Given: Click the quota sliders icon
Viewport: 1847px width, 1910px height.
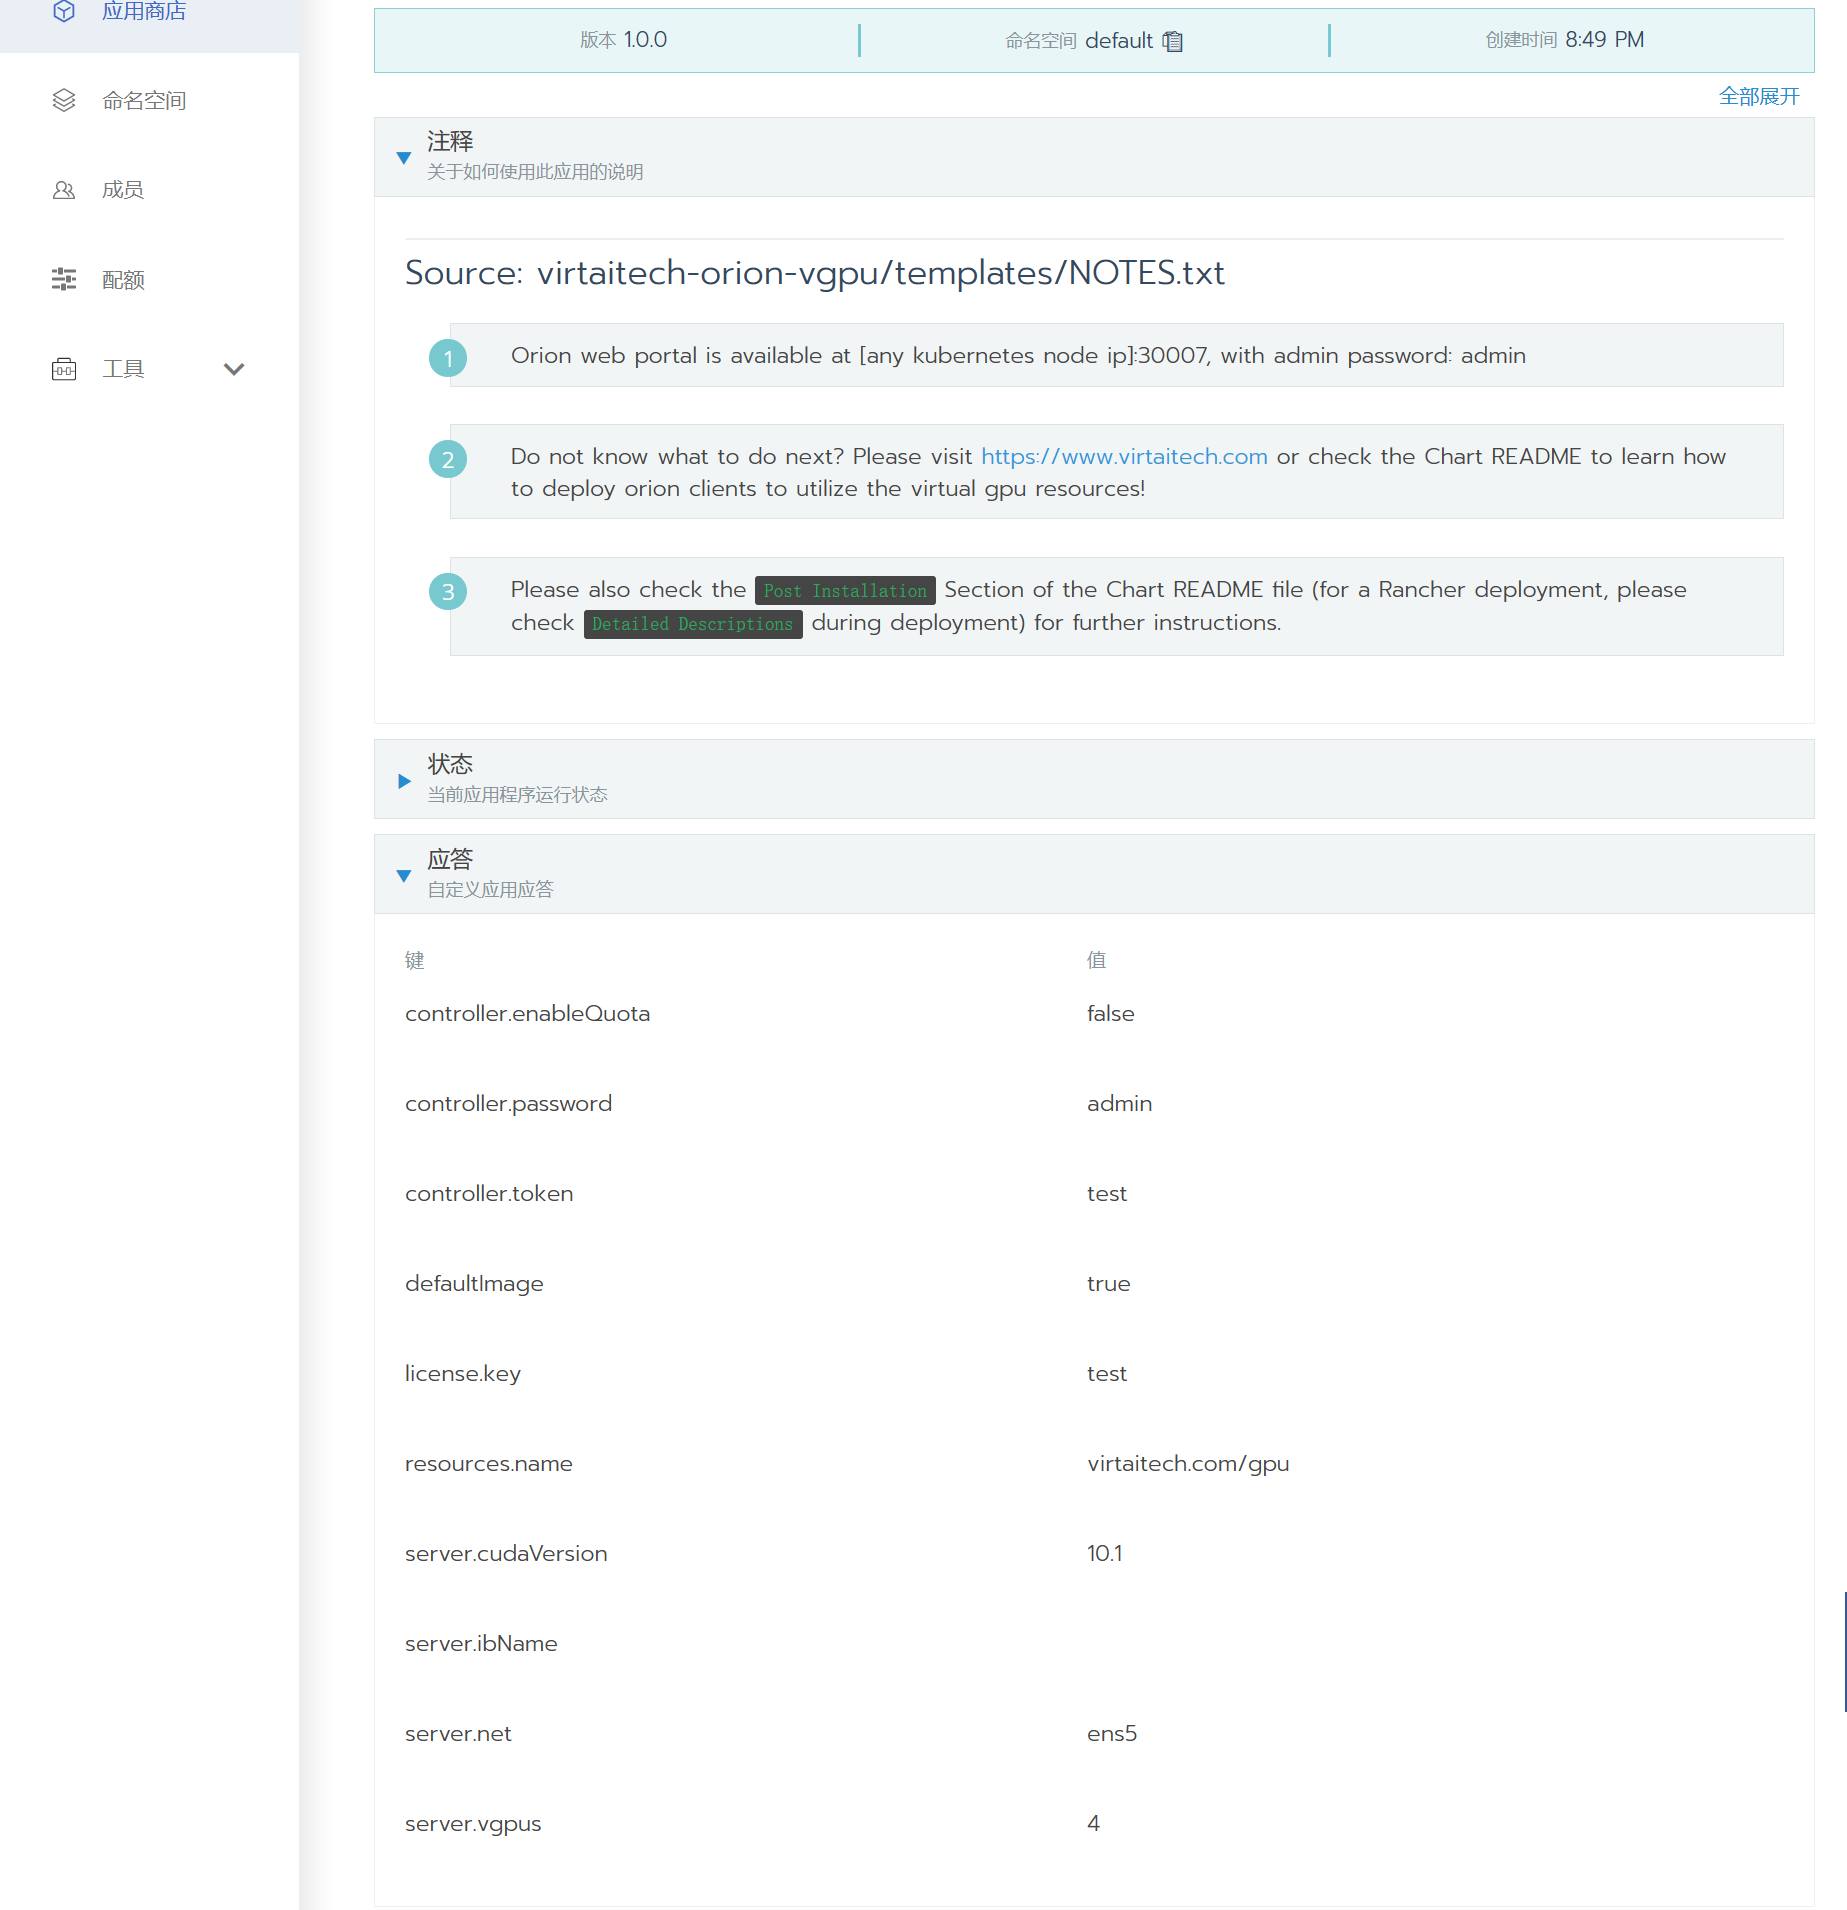Looking at the screenshot, I should coord(64,280).
